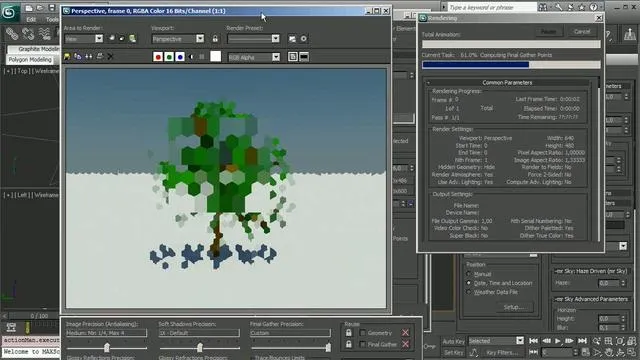Toggle the Display Alpha Channel button

(x=191, y=57)
